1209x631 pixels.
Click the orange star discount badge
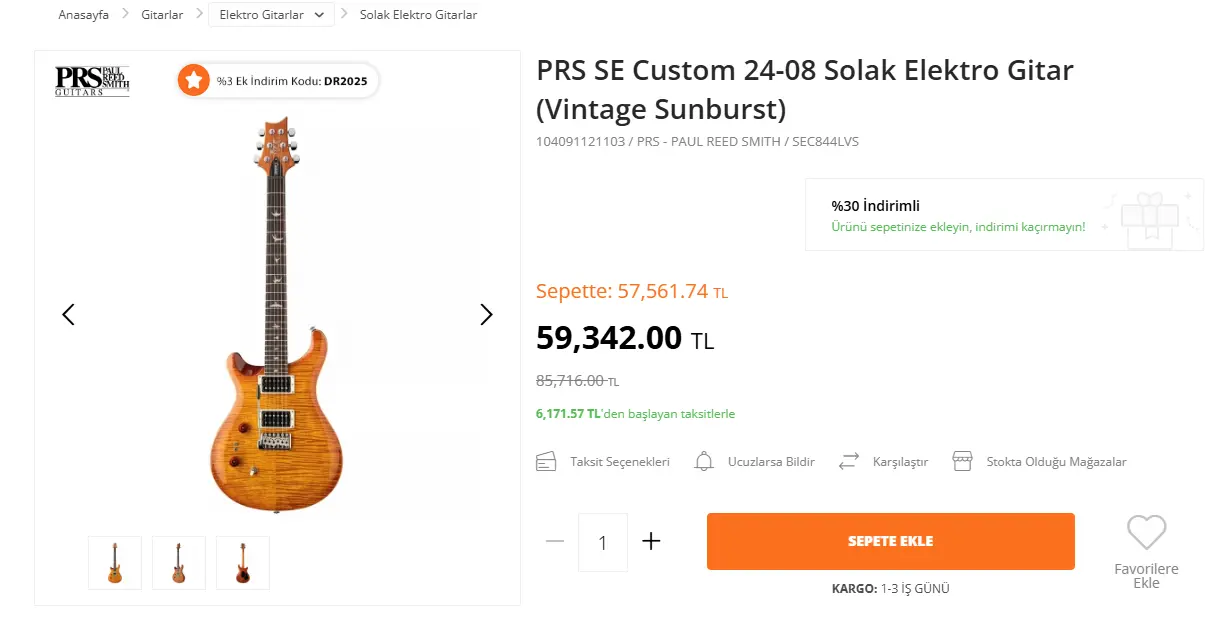click(194, 81)
